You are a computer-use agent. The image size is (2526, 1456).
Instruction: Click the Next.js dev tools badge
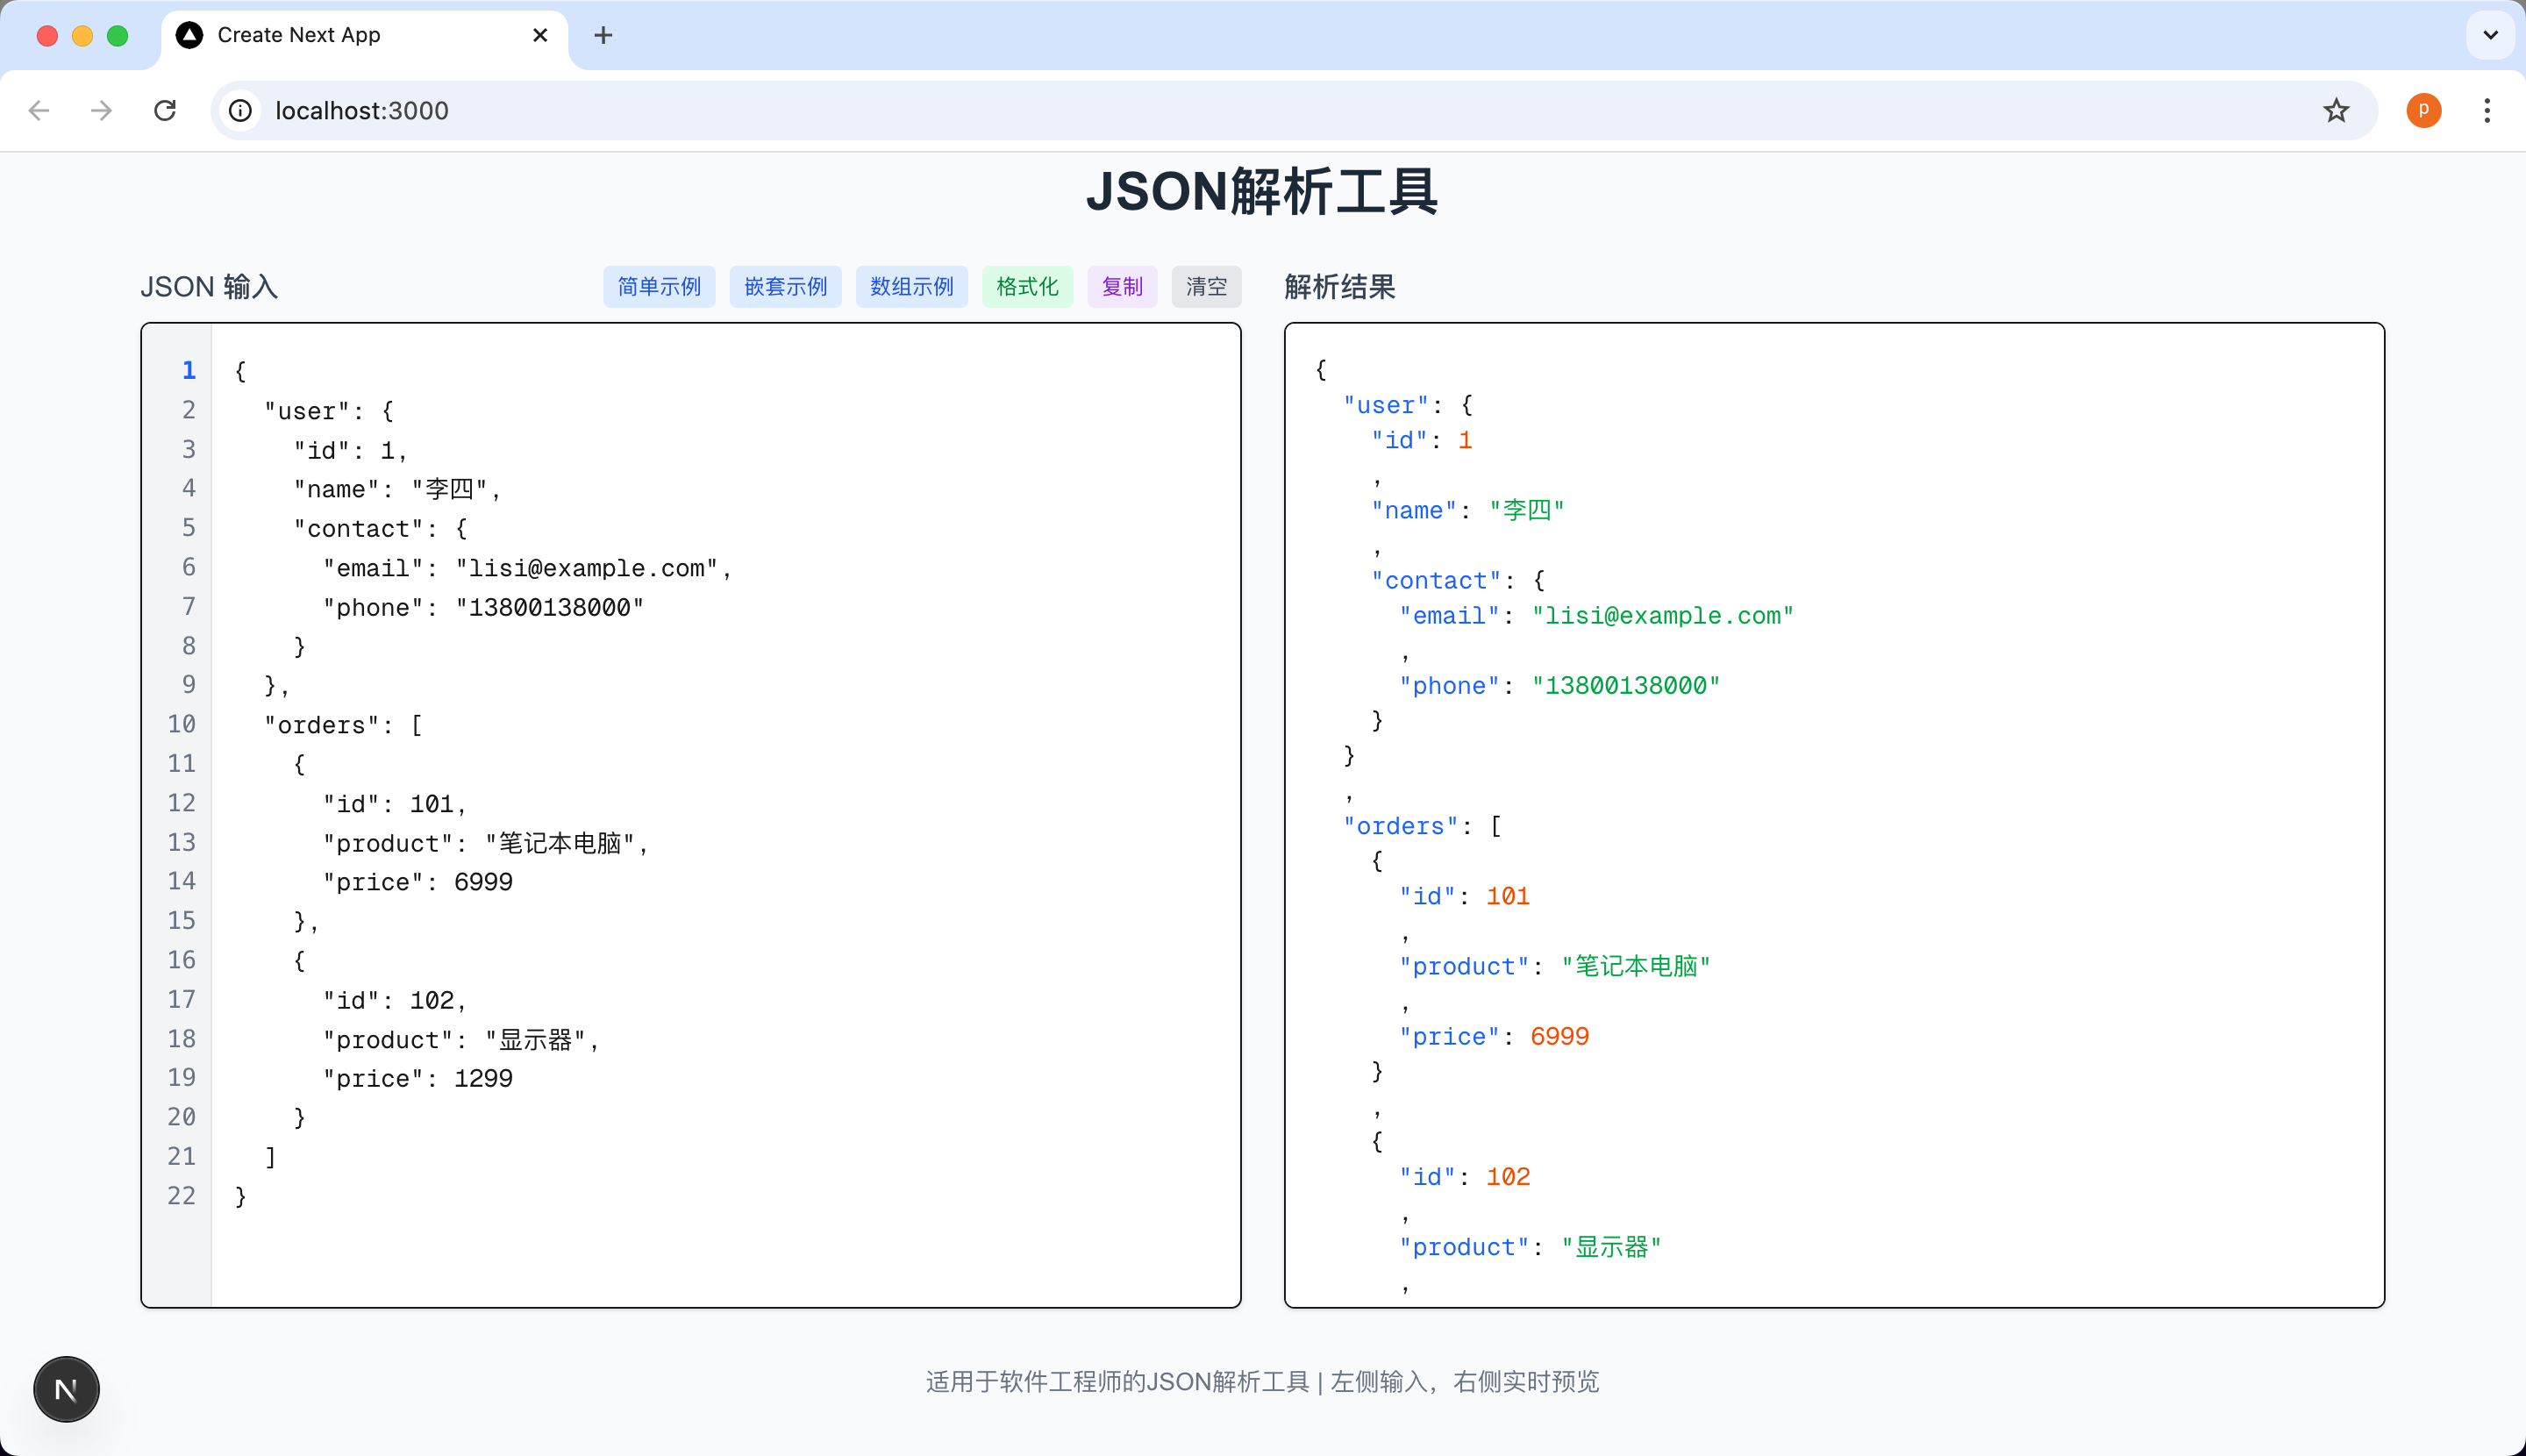[x=66, y=1389]
